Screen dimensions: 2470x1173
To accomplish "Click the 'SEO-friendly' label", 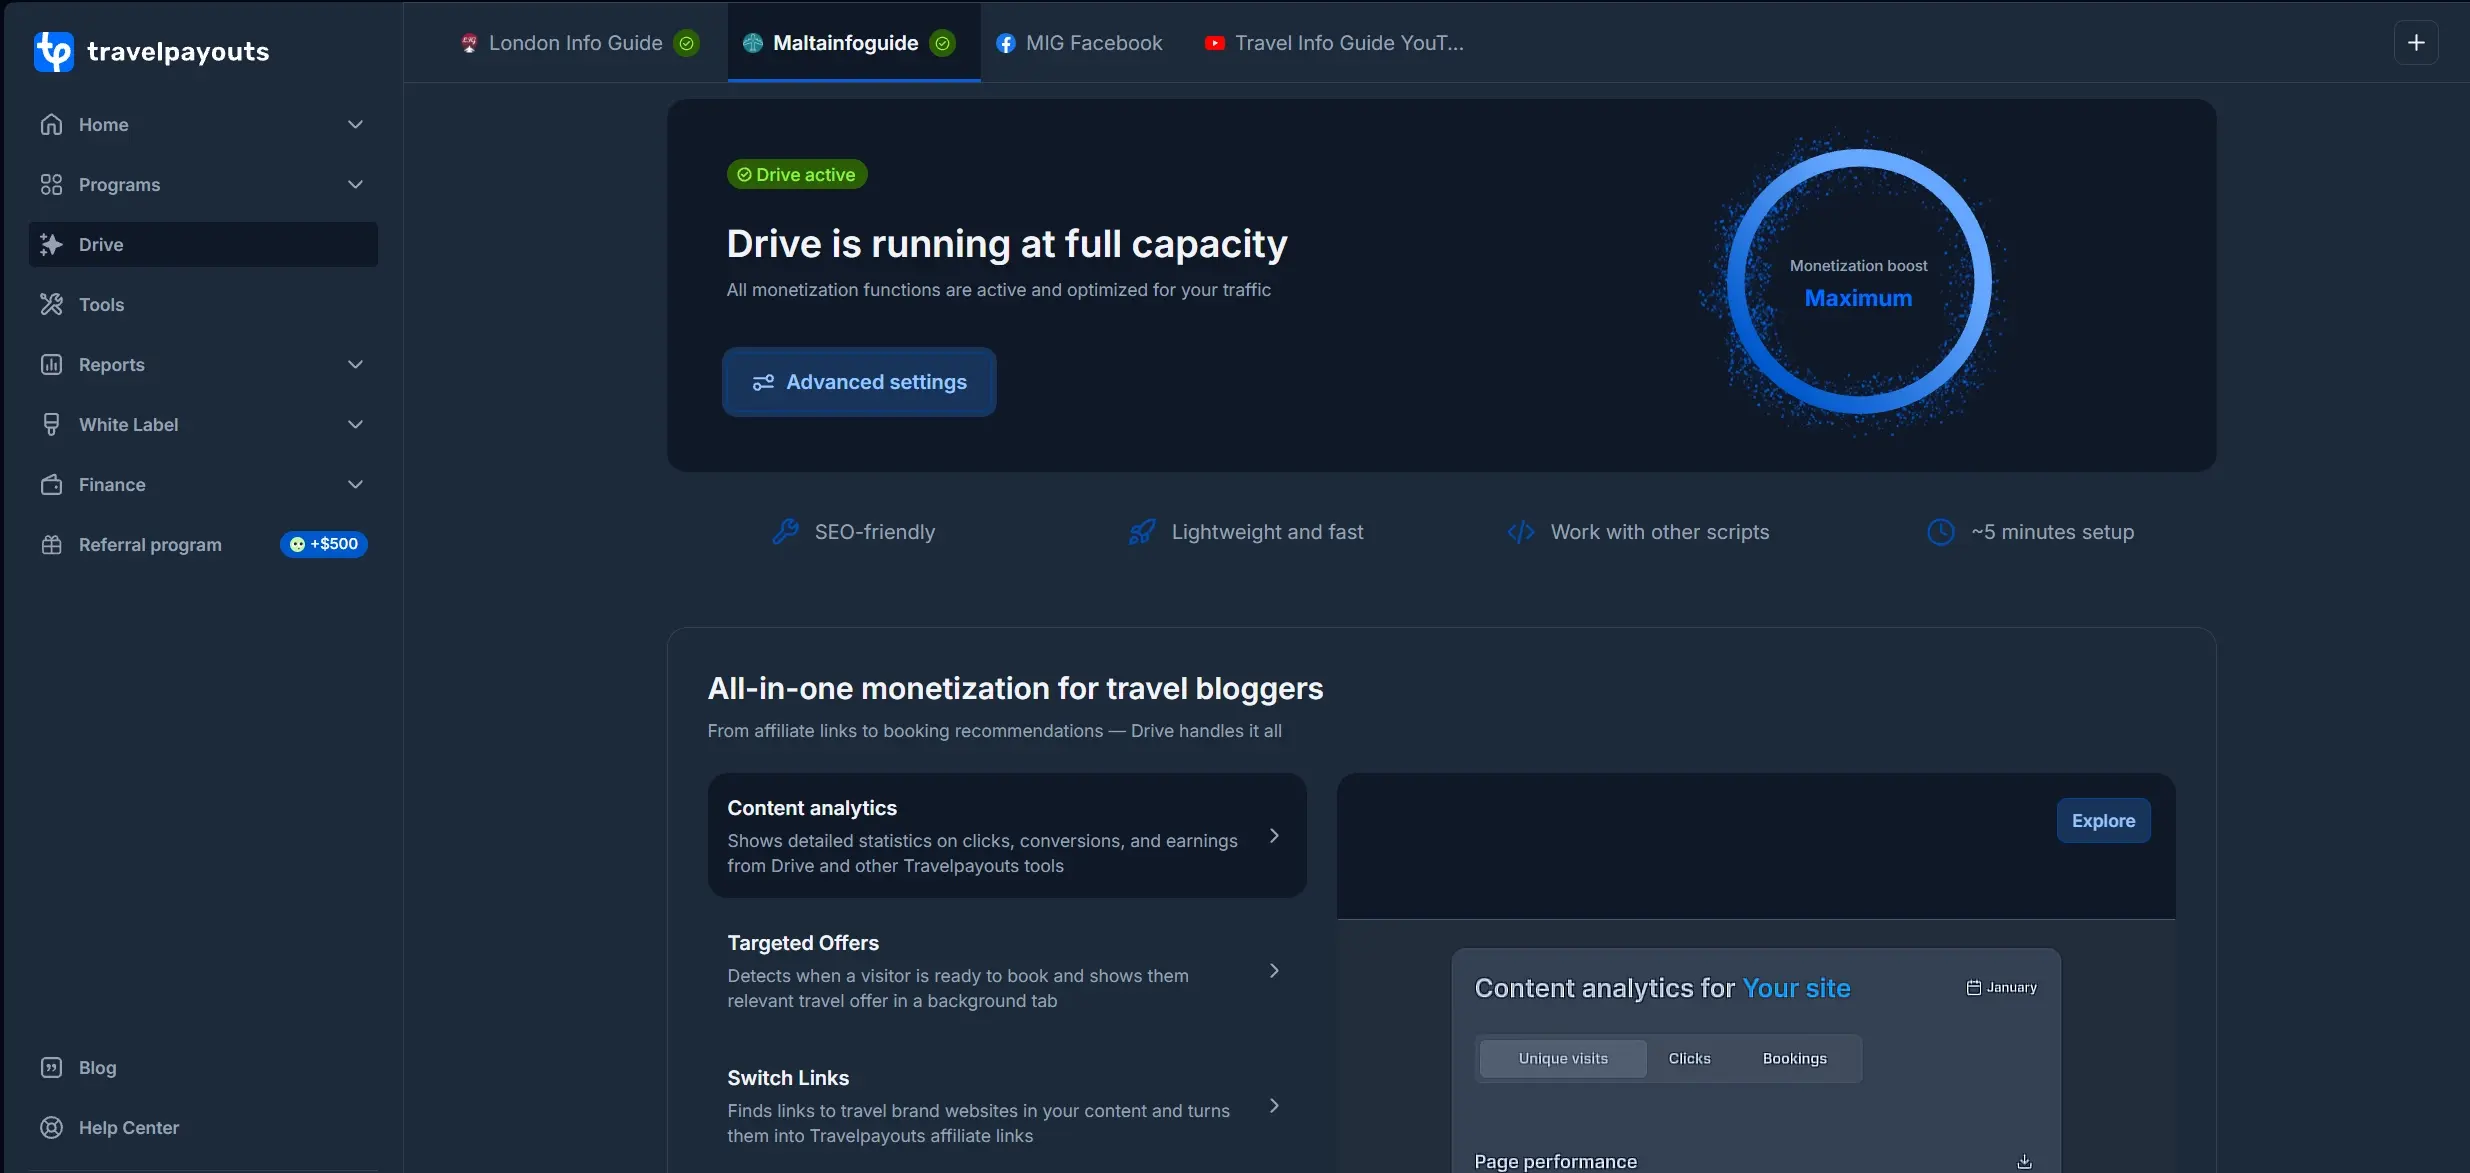I will click(875, 532).
